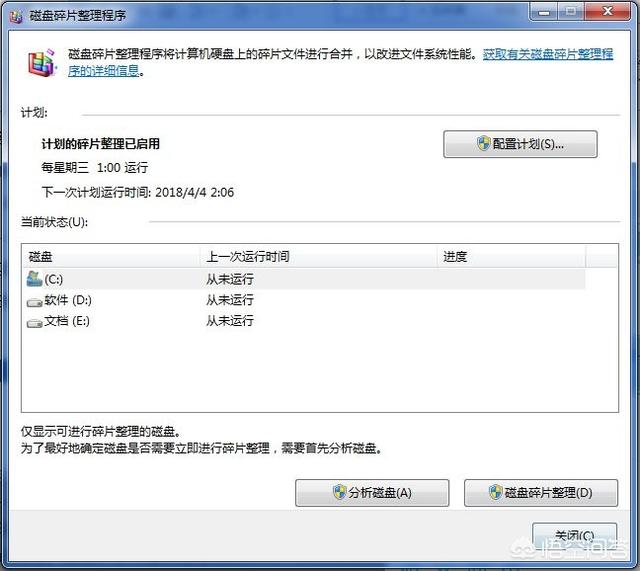Image resolution: width=640 pixels, height=571 pixels.
Task: Click the C: system drive icon
Action: coord(34,279)
